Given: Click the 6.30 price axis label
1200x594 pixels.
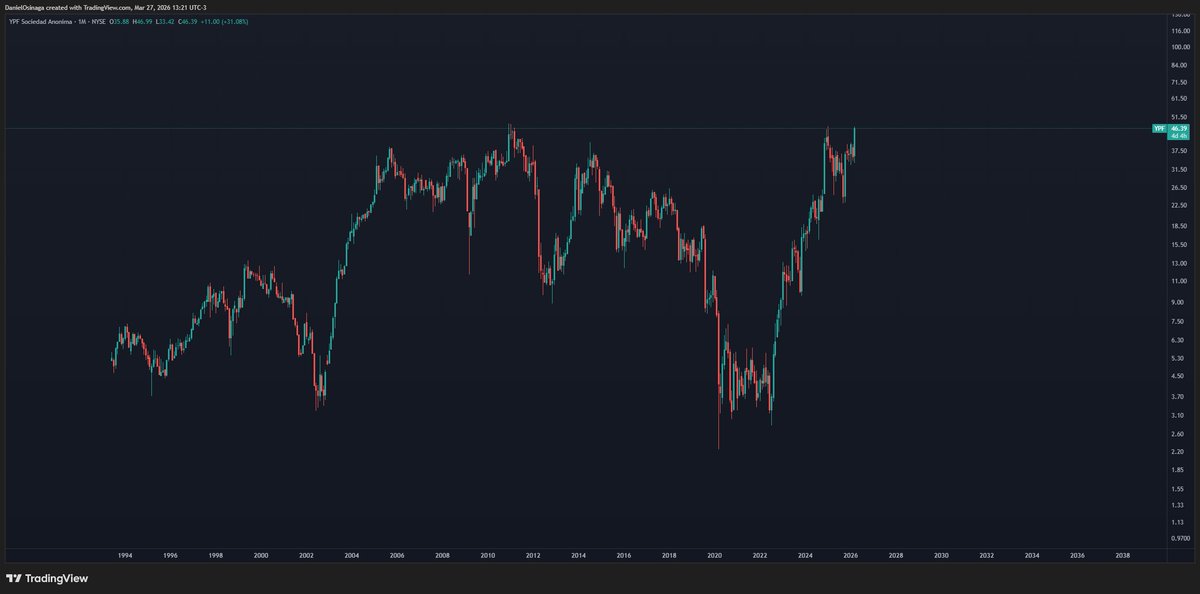Looking at the screenshot, I should click(1177, 340).
